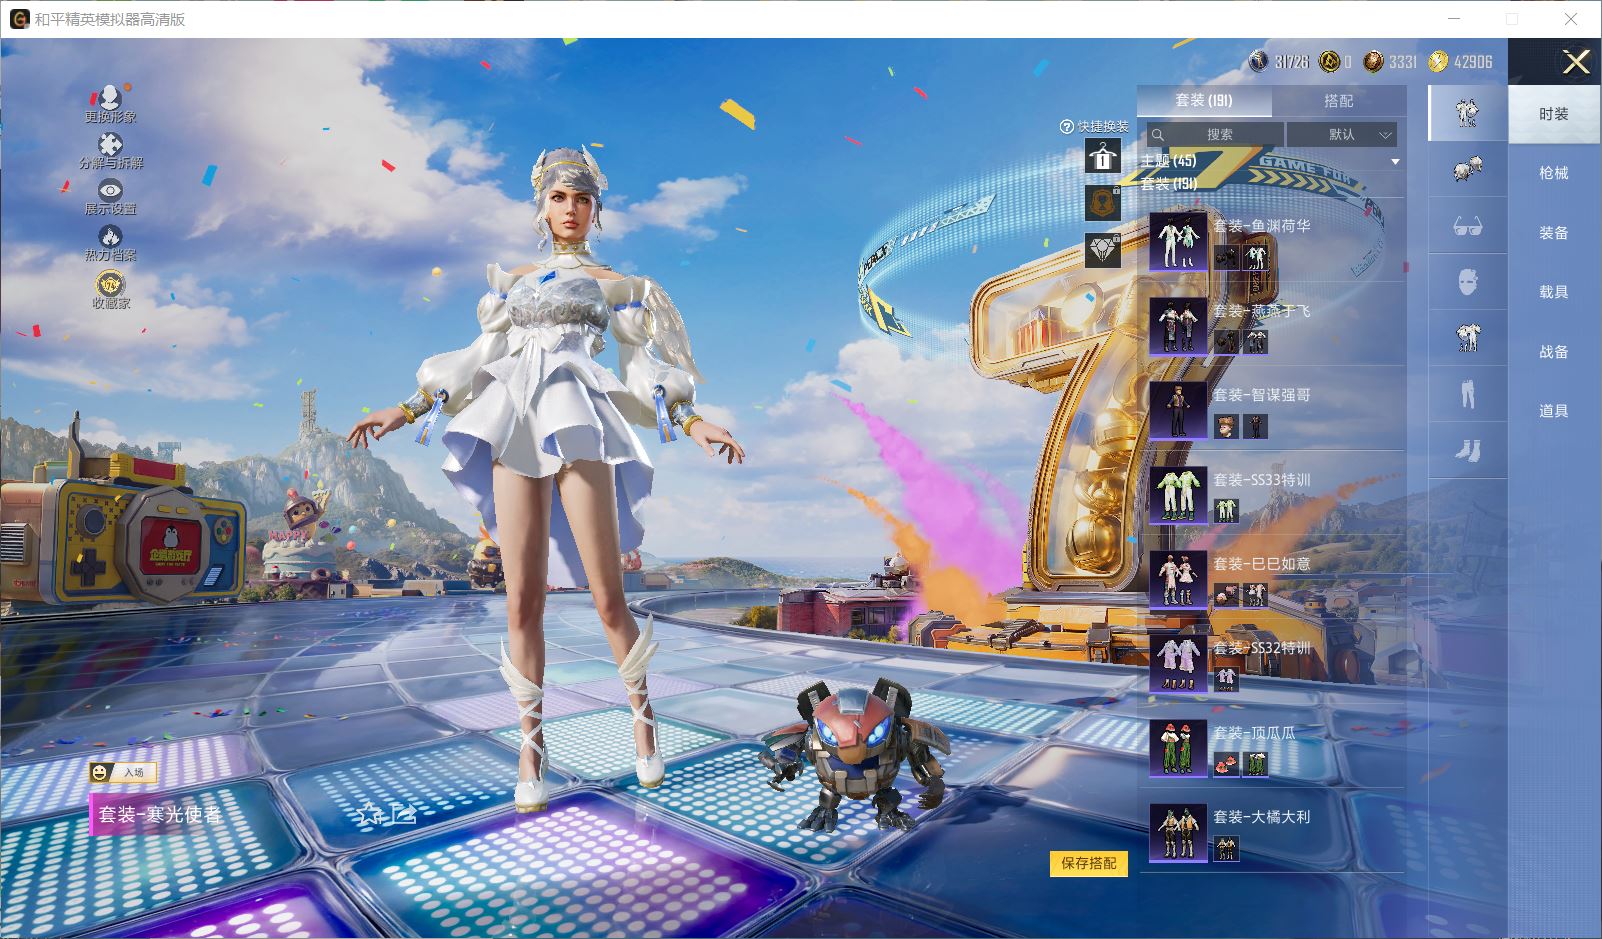Select the 套装-智谋强哥 outfit thumbnail
Image resolution: width=1602 pixels, height=939 pixels.
pyautogui.click(x=1178, y=410)
